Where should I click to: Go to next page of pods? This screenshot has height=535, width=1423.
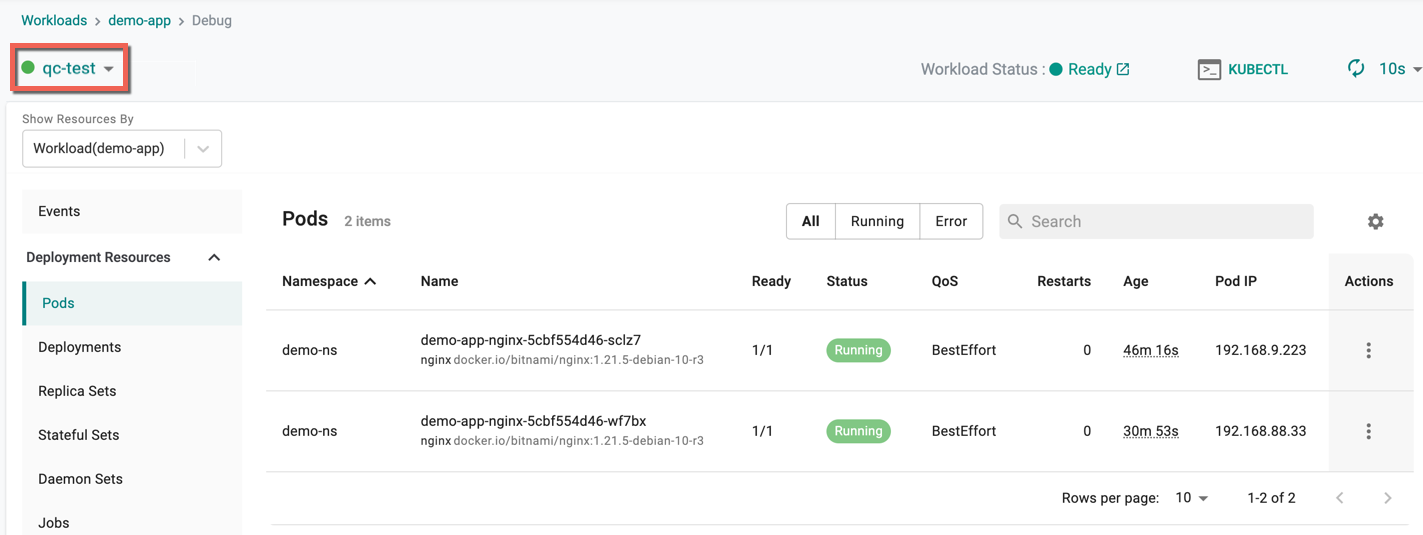(x=1388, y=498)
